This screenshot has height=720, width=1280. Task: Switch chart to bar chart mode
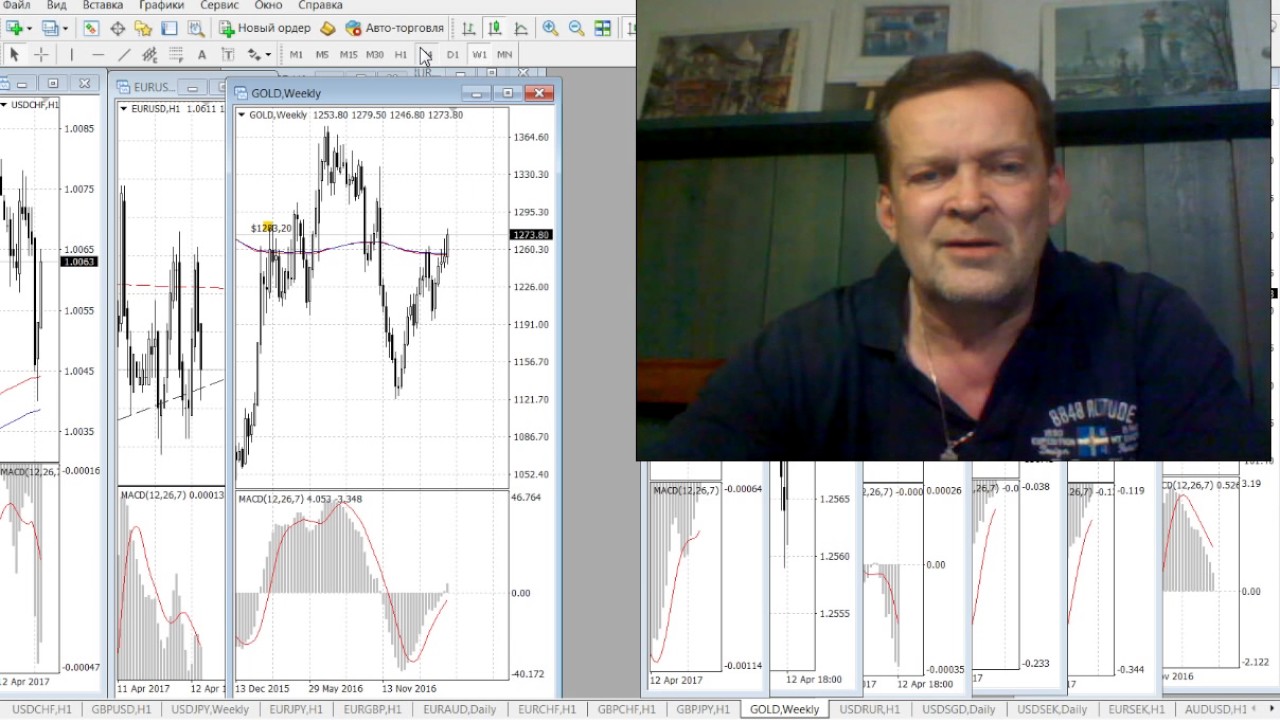[x=468, y=28]
